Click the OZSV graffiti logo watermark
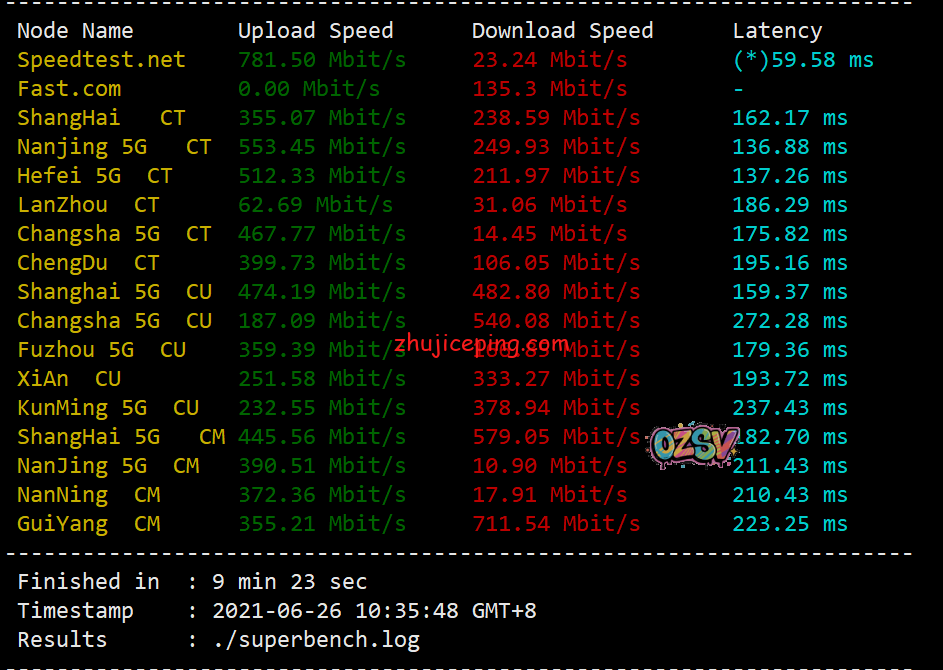The height and width of the screenshot is (670, 943). [x=694, y=444]
